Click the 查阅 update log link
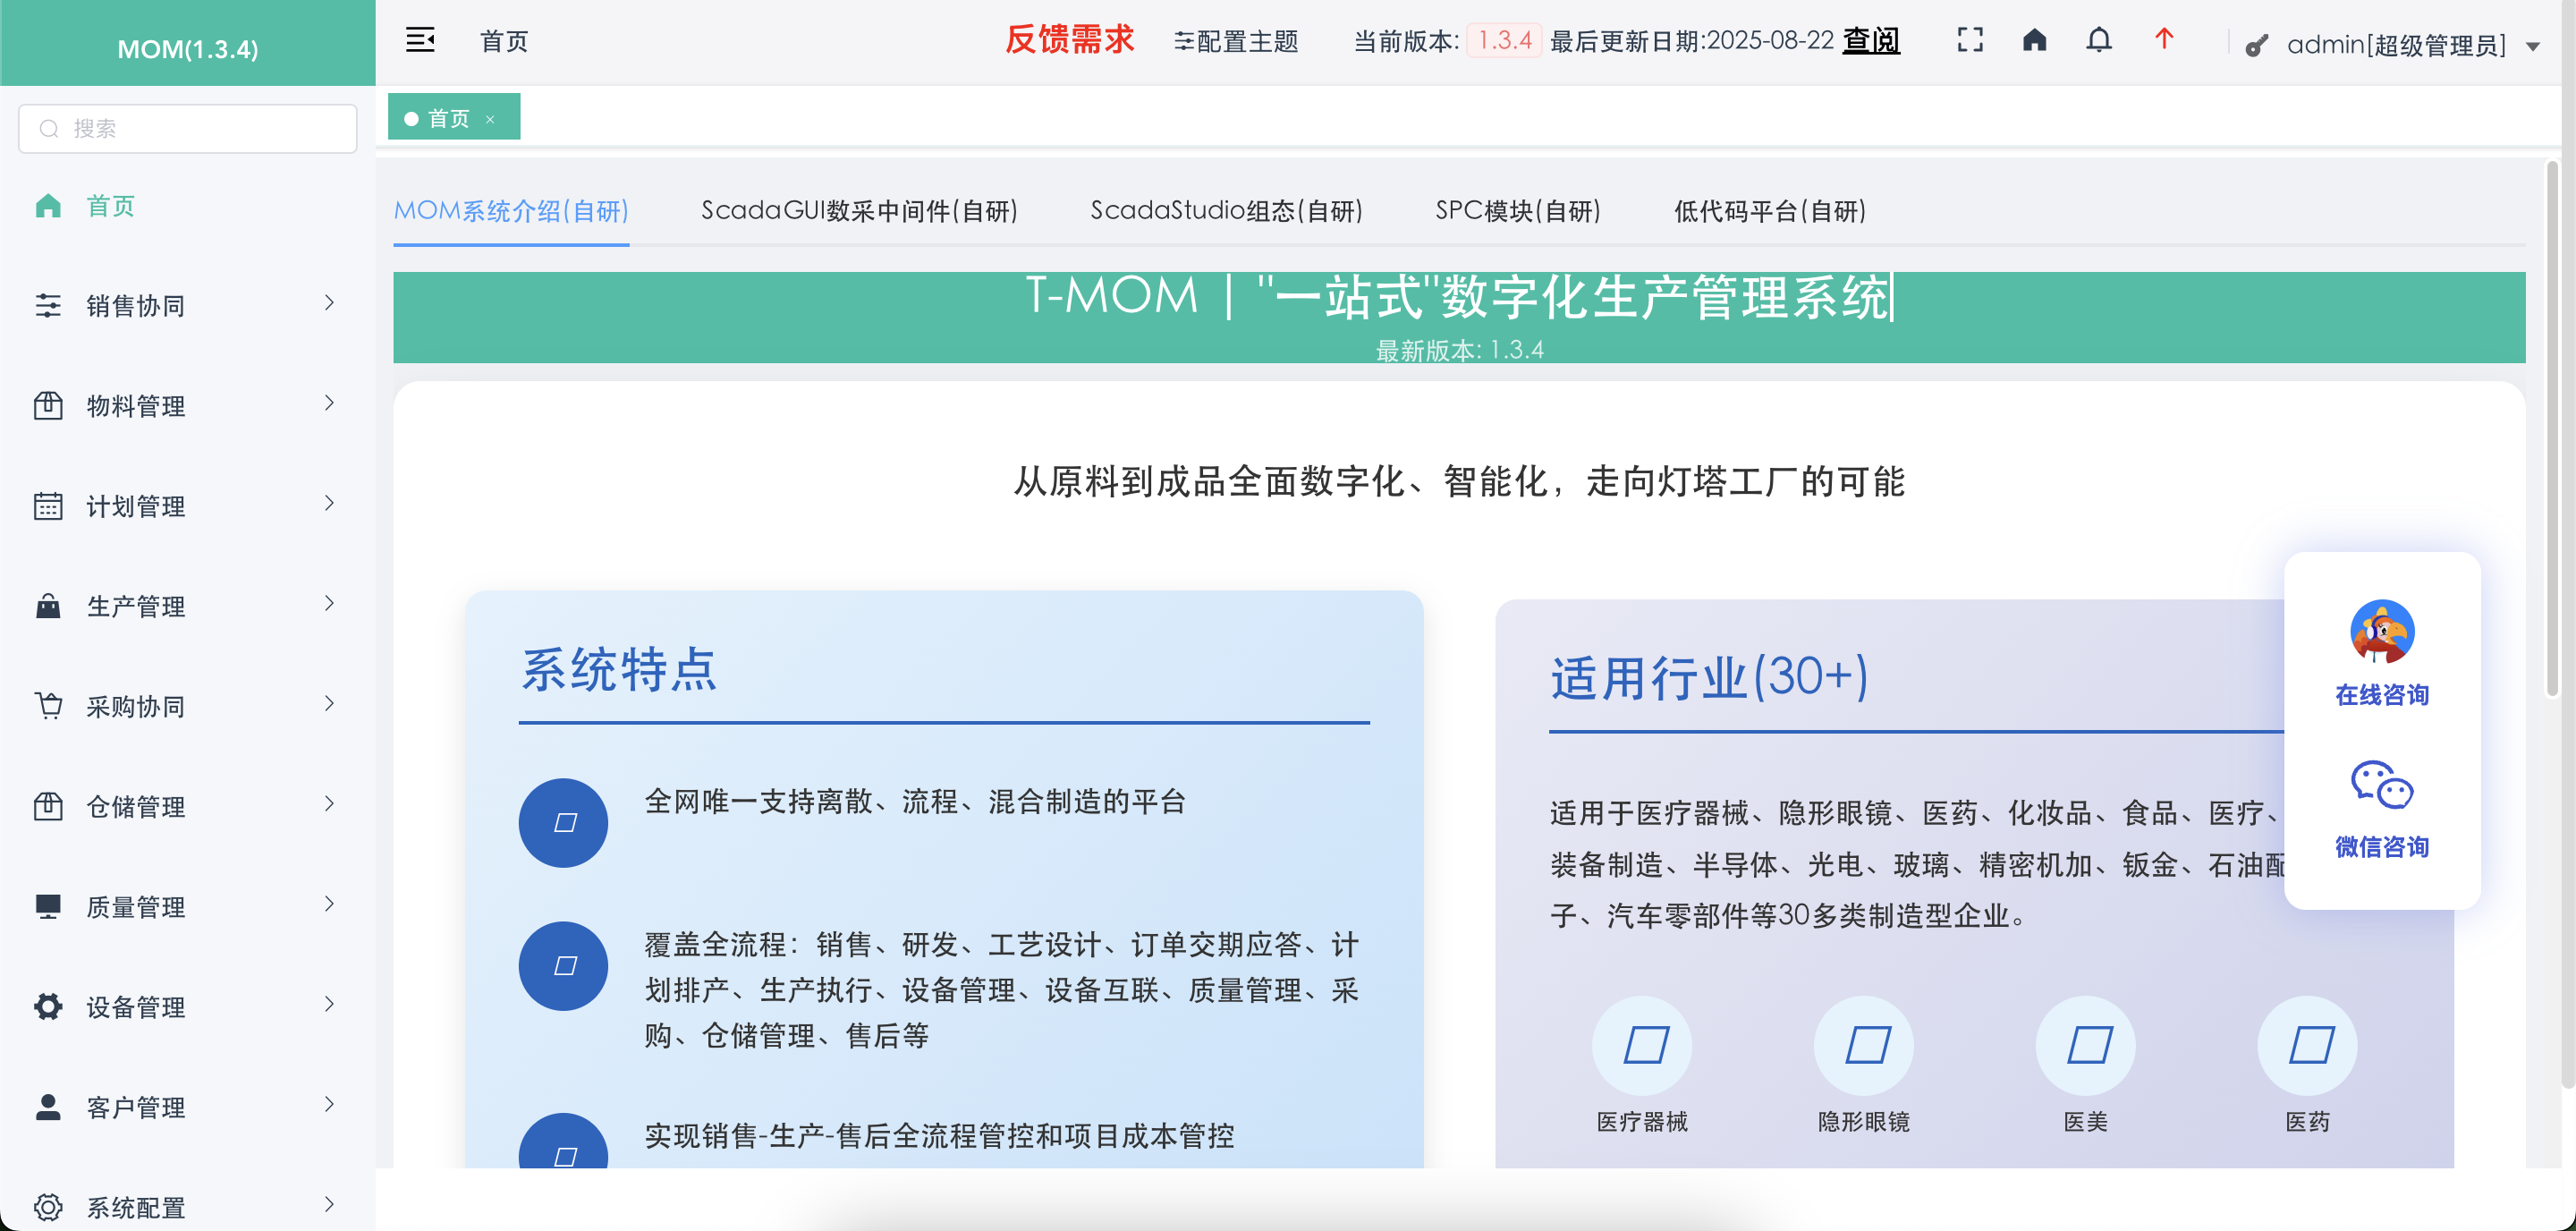 tap(1871, 40)
